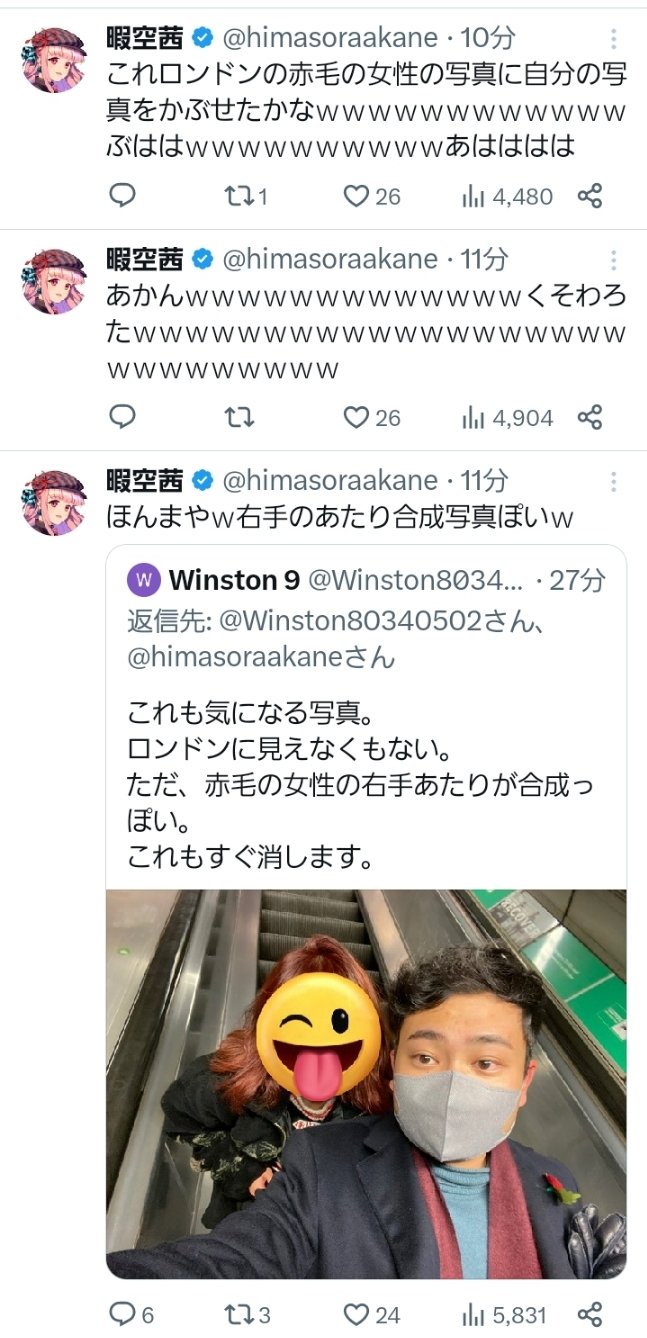Image resolution: width=647 pixels, height=1338 pixels.
Task: Retweet the あかんwww tweet
Action: point(238,417)
